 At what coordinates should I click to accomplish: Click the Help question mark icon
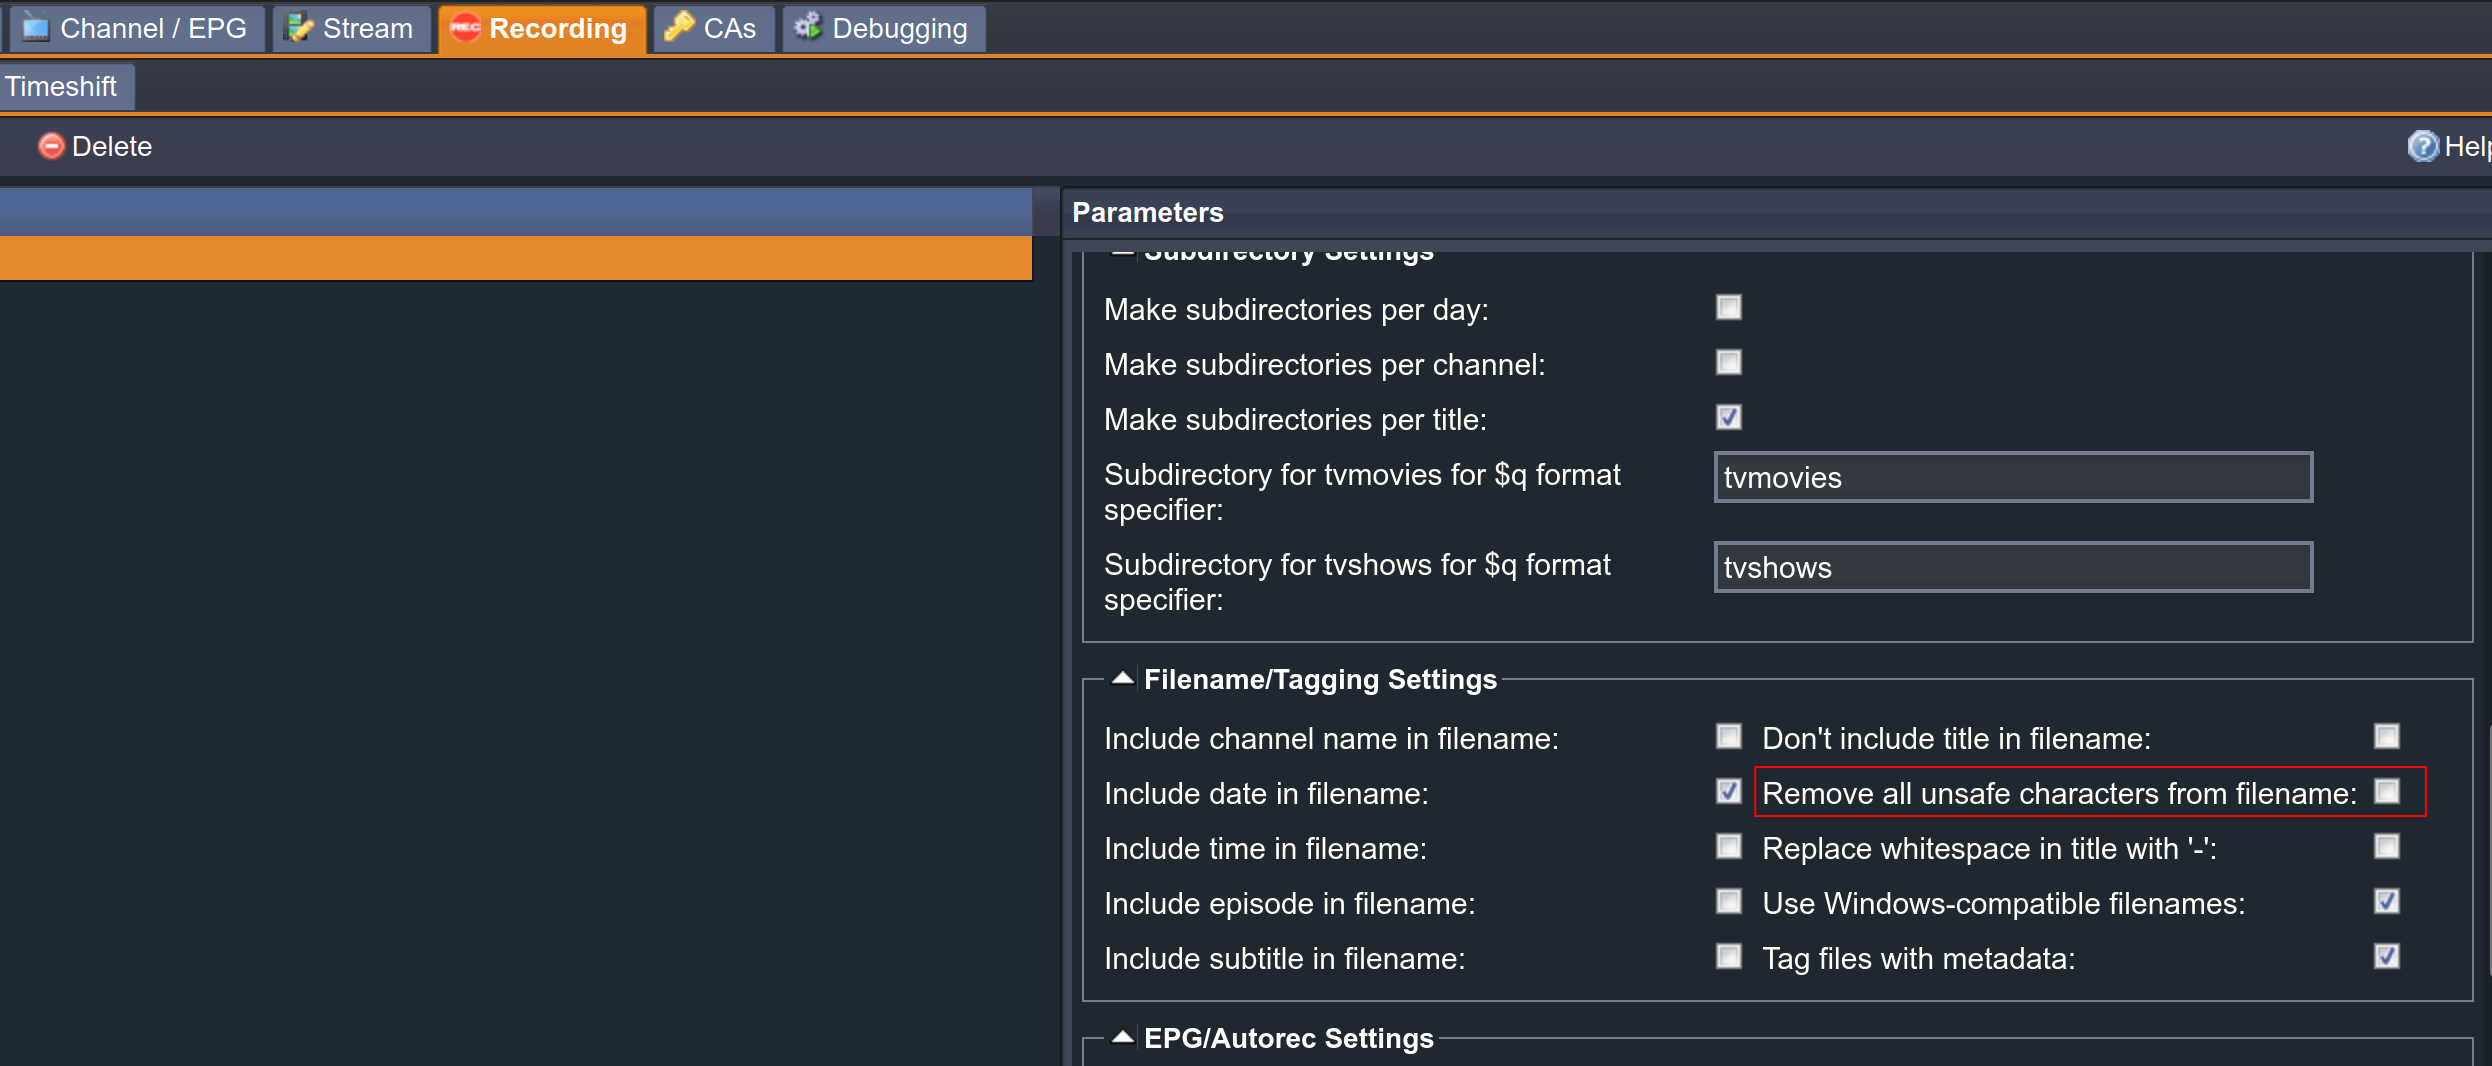(2422, 146)
